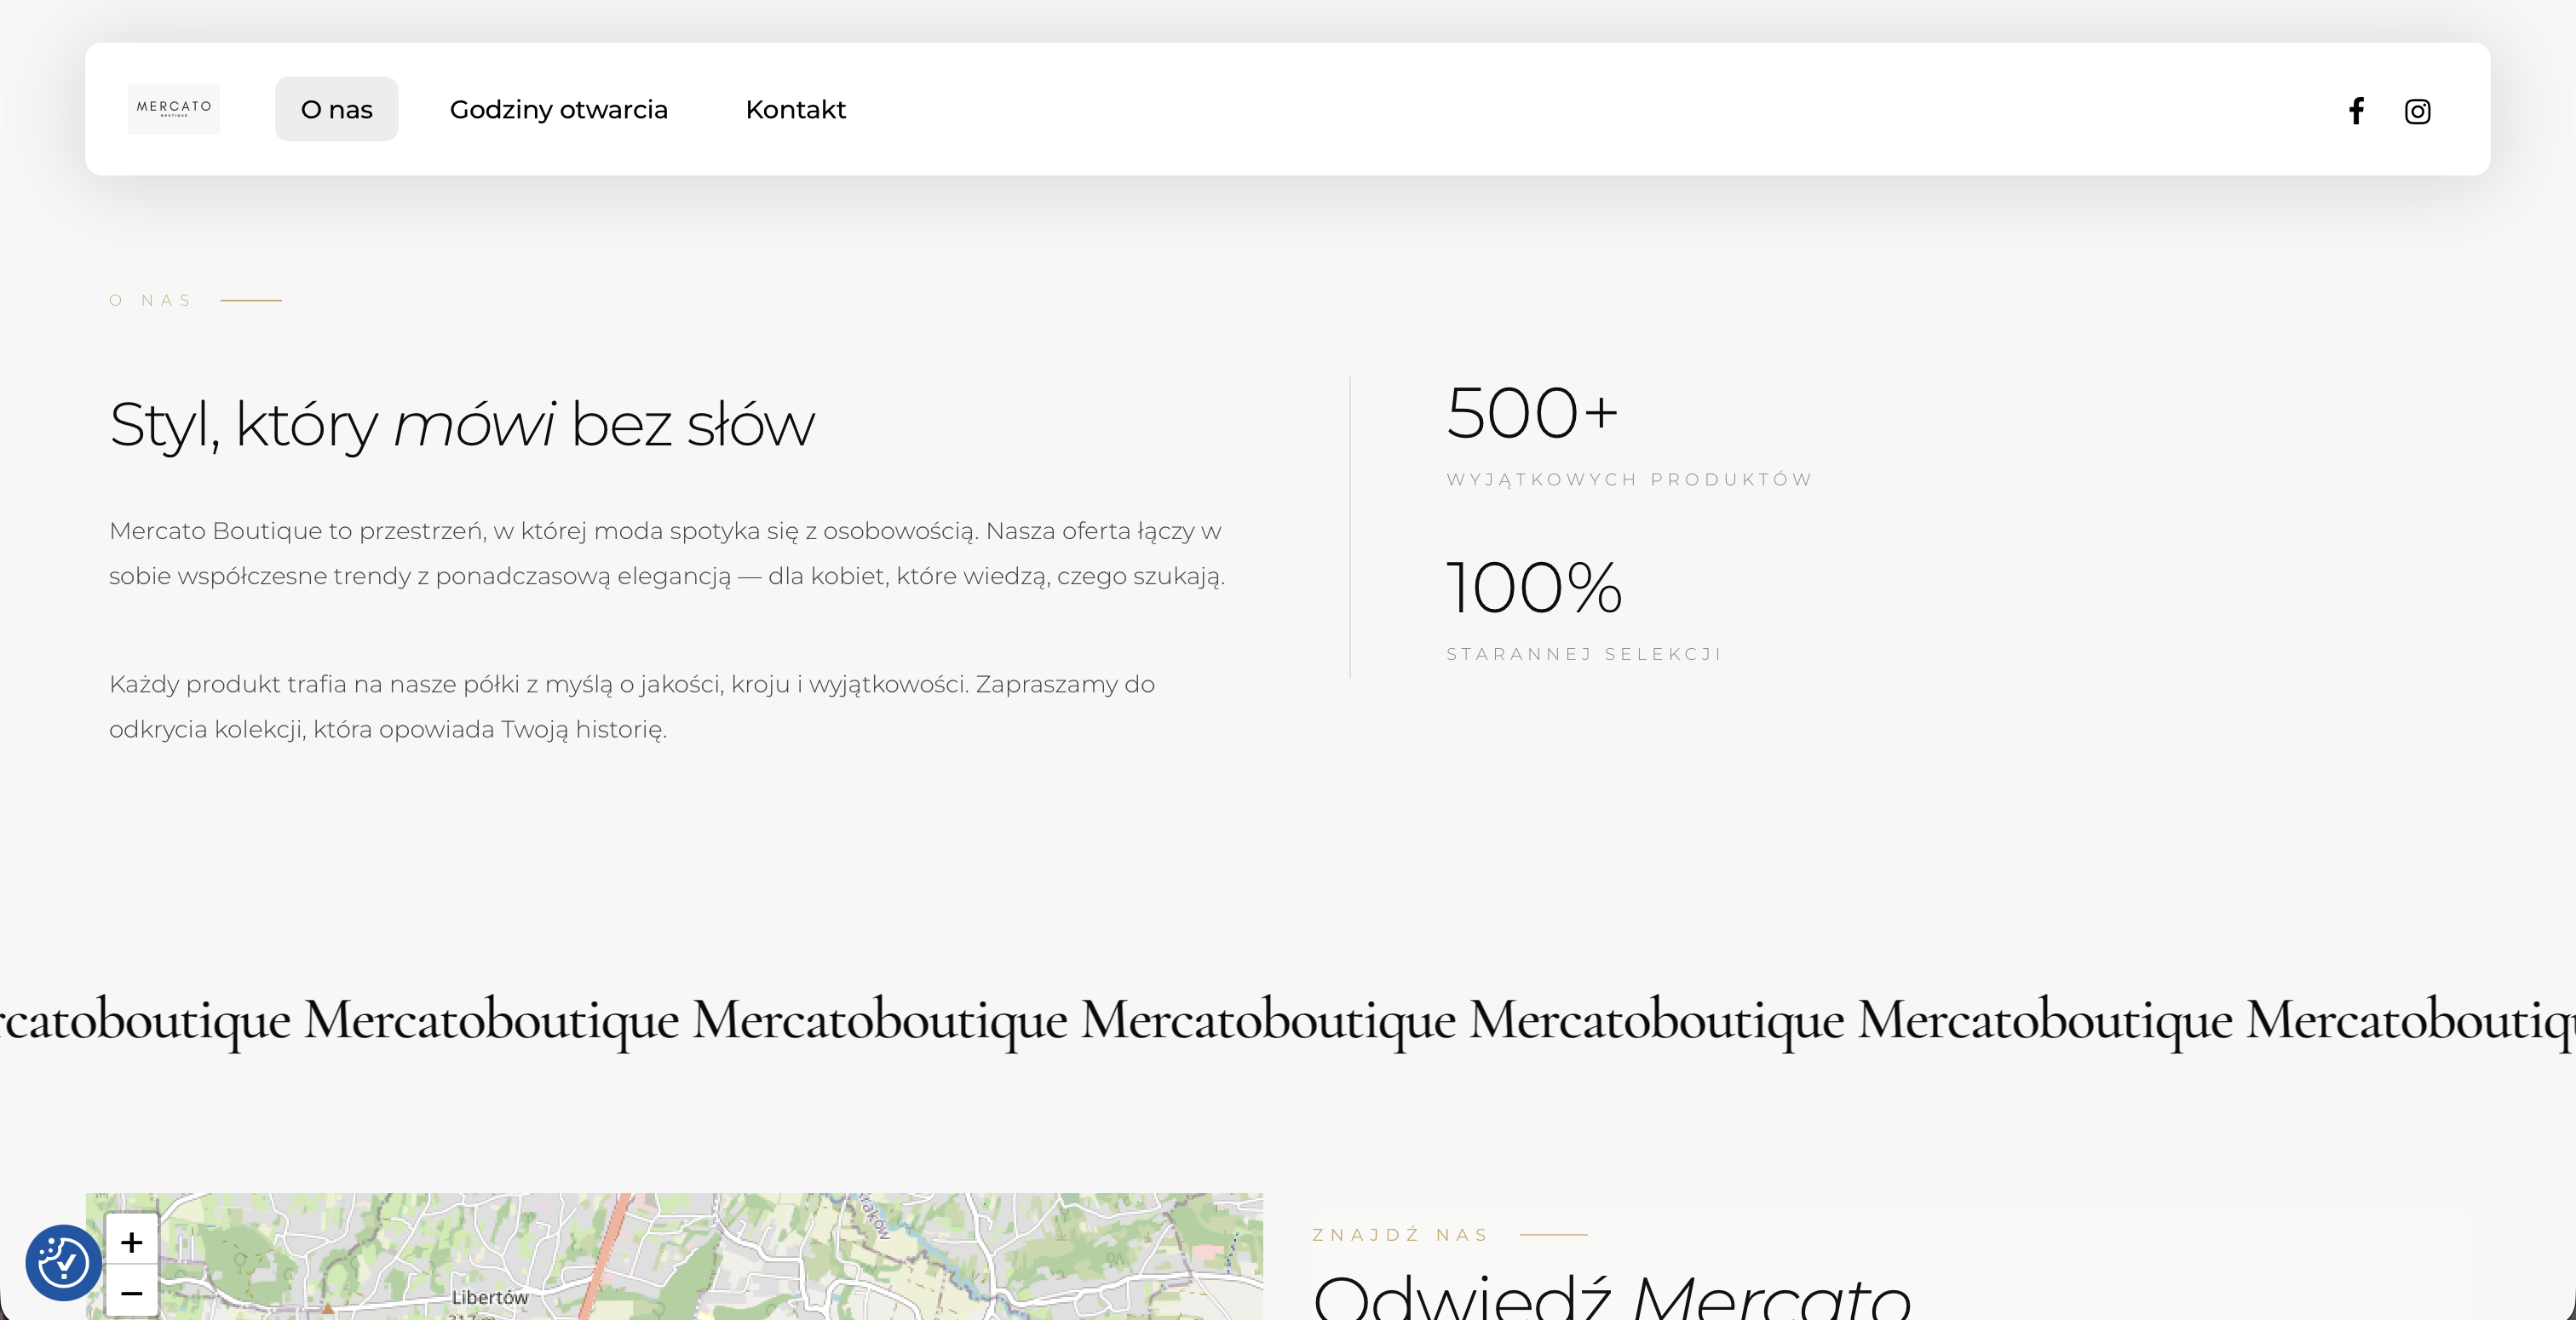Click the WYJĄTKOWYCH PRODUKTÓW label
Screen dimensions: 2576x1320
click(x=1629, y=479)
